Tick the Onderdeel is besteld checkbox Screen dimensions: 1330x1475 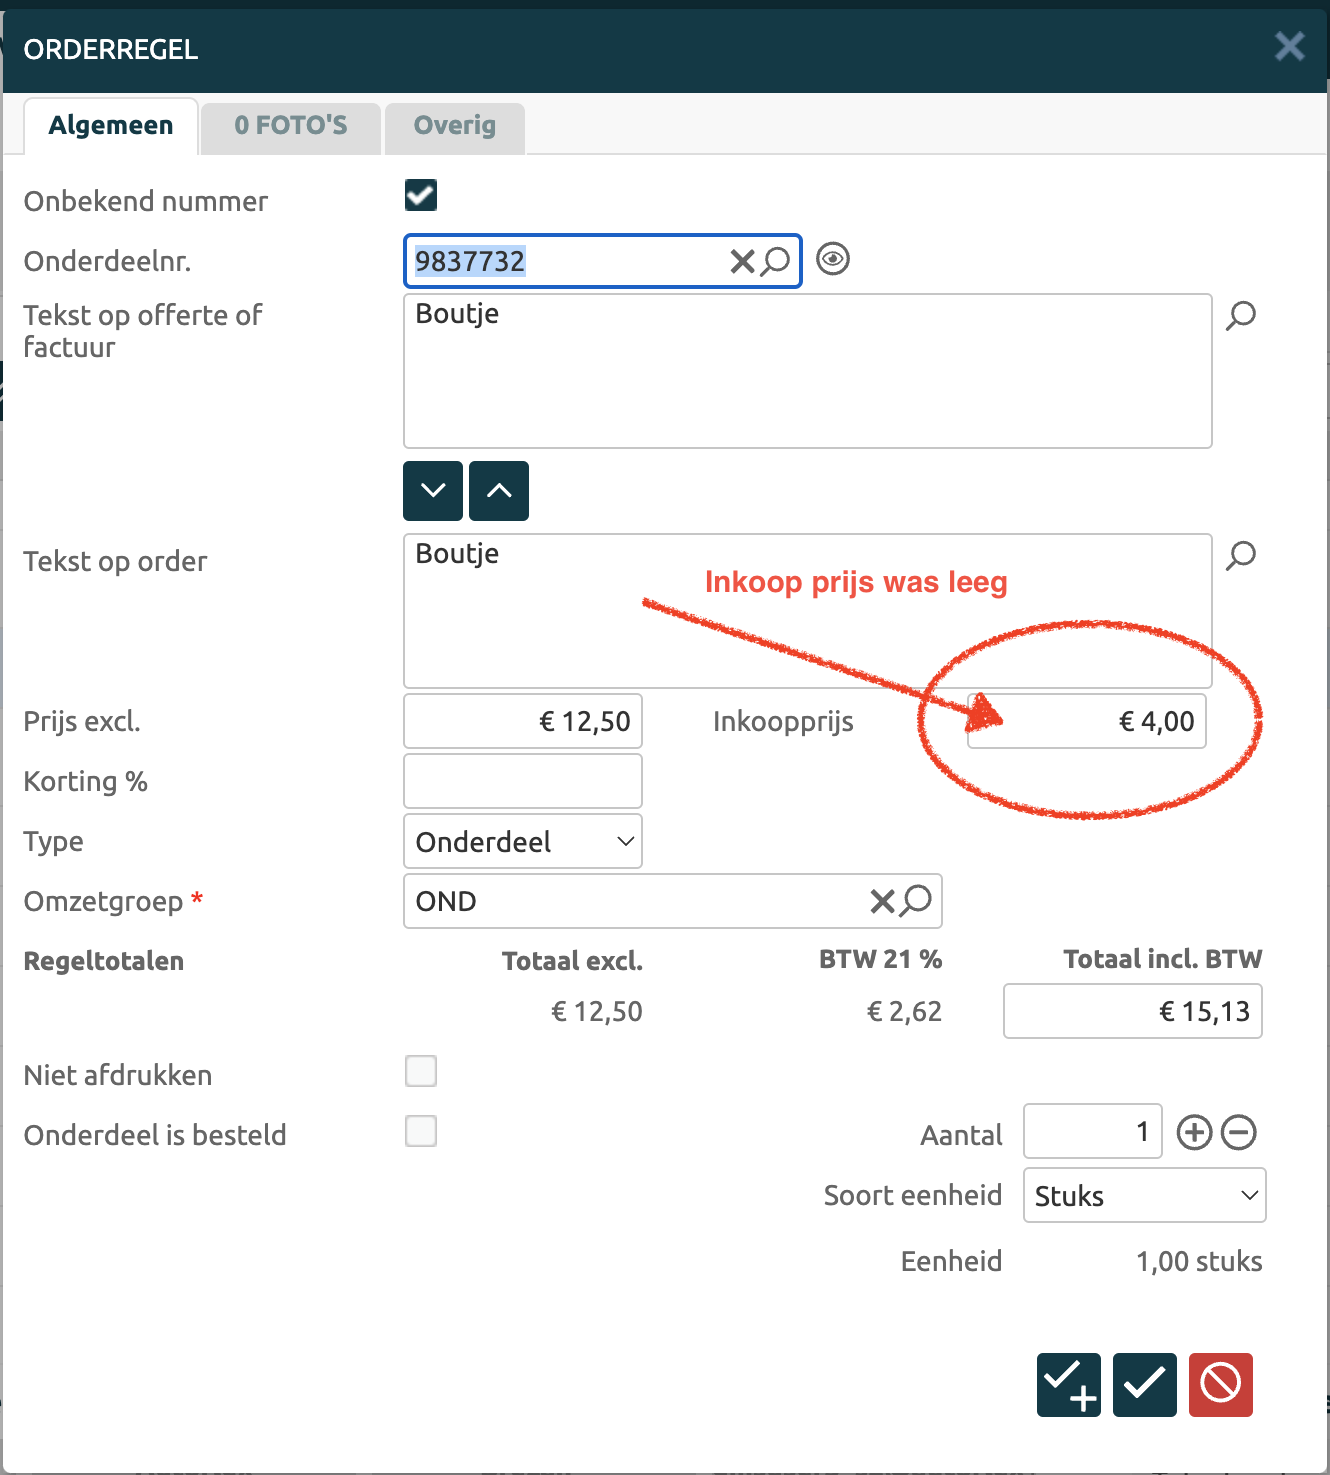421,1131
